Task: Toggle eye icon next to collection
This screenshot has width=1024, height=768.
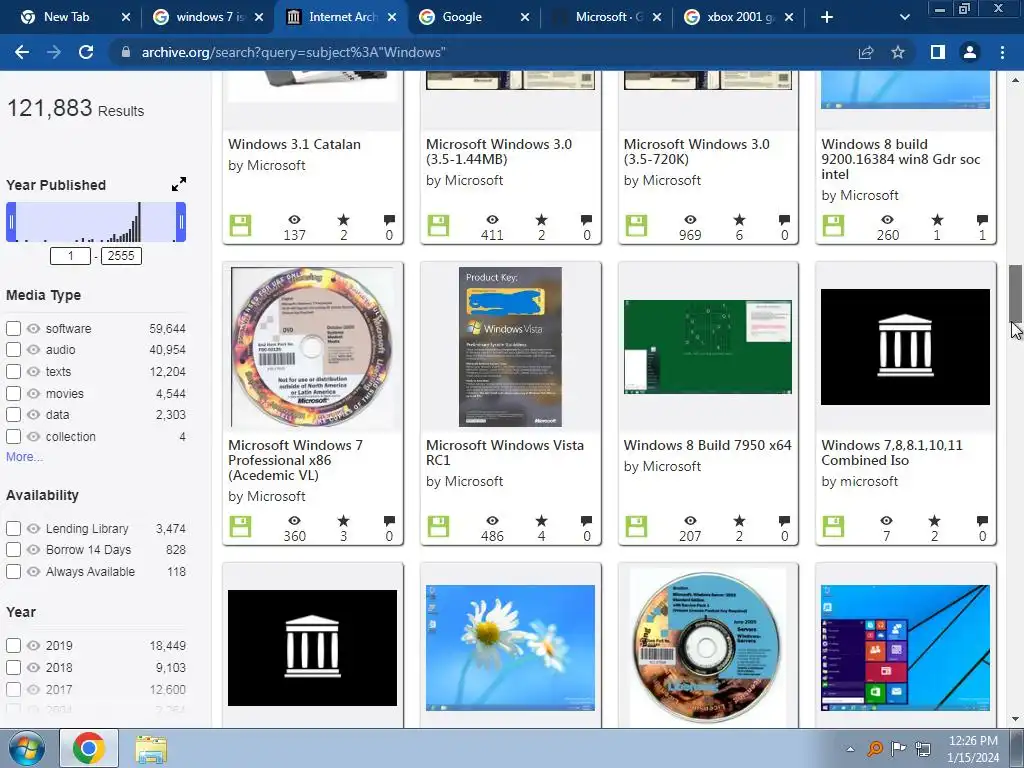Action: pos(33,436)
